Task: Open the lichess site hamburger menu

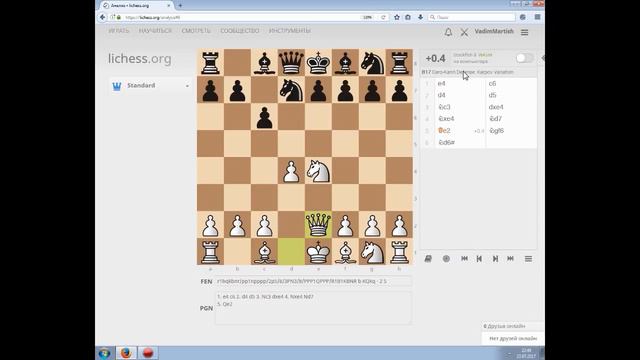Action: pos(524,32)
